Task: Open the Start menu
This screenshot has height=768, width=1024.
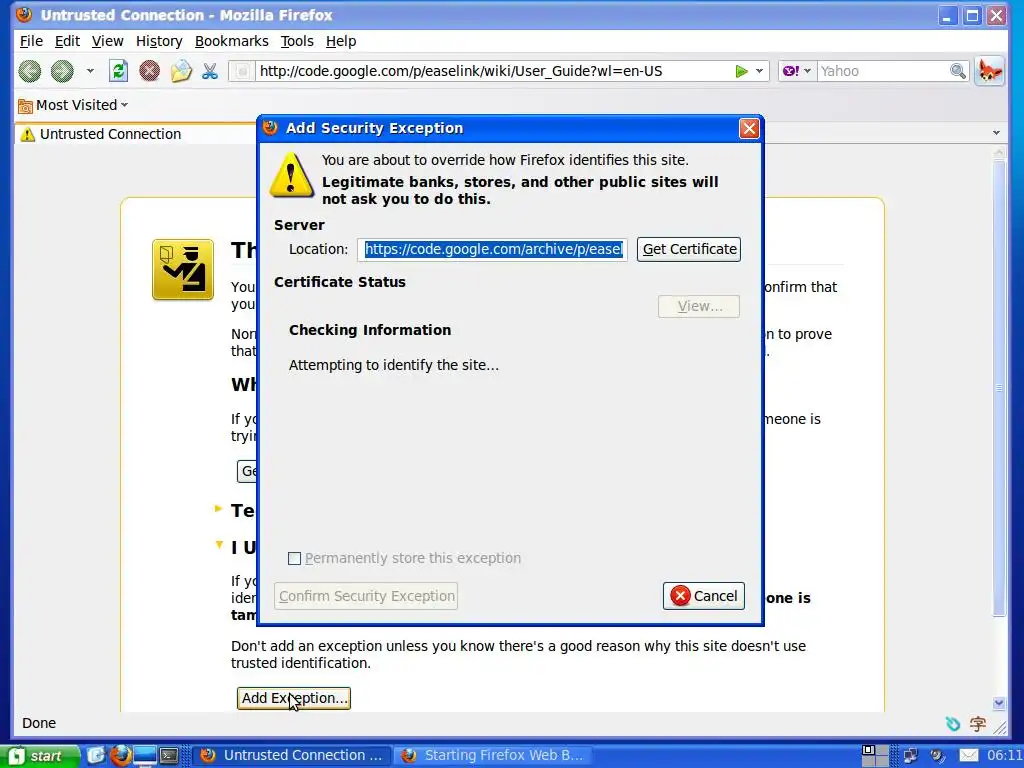Action: [x=40, y=756]
